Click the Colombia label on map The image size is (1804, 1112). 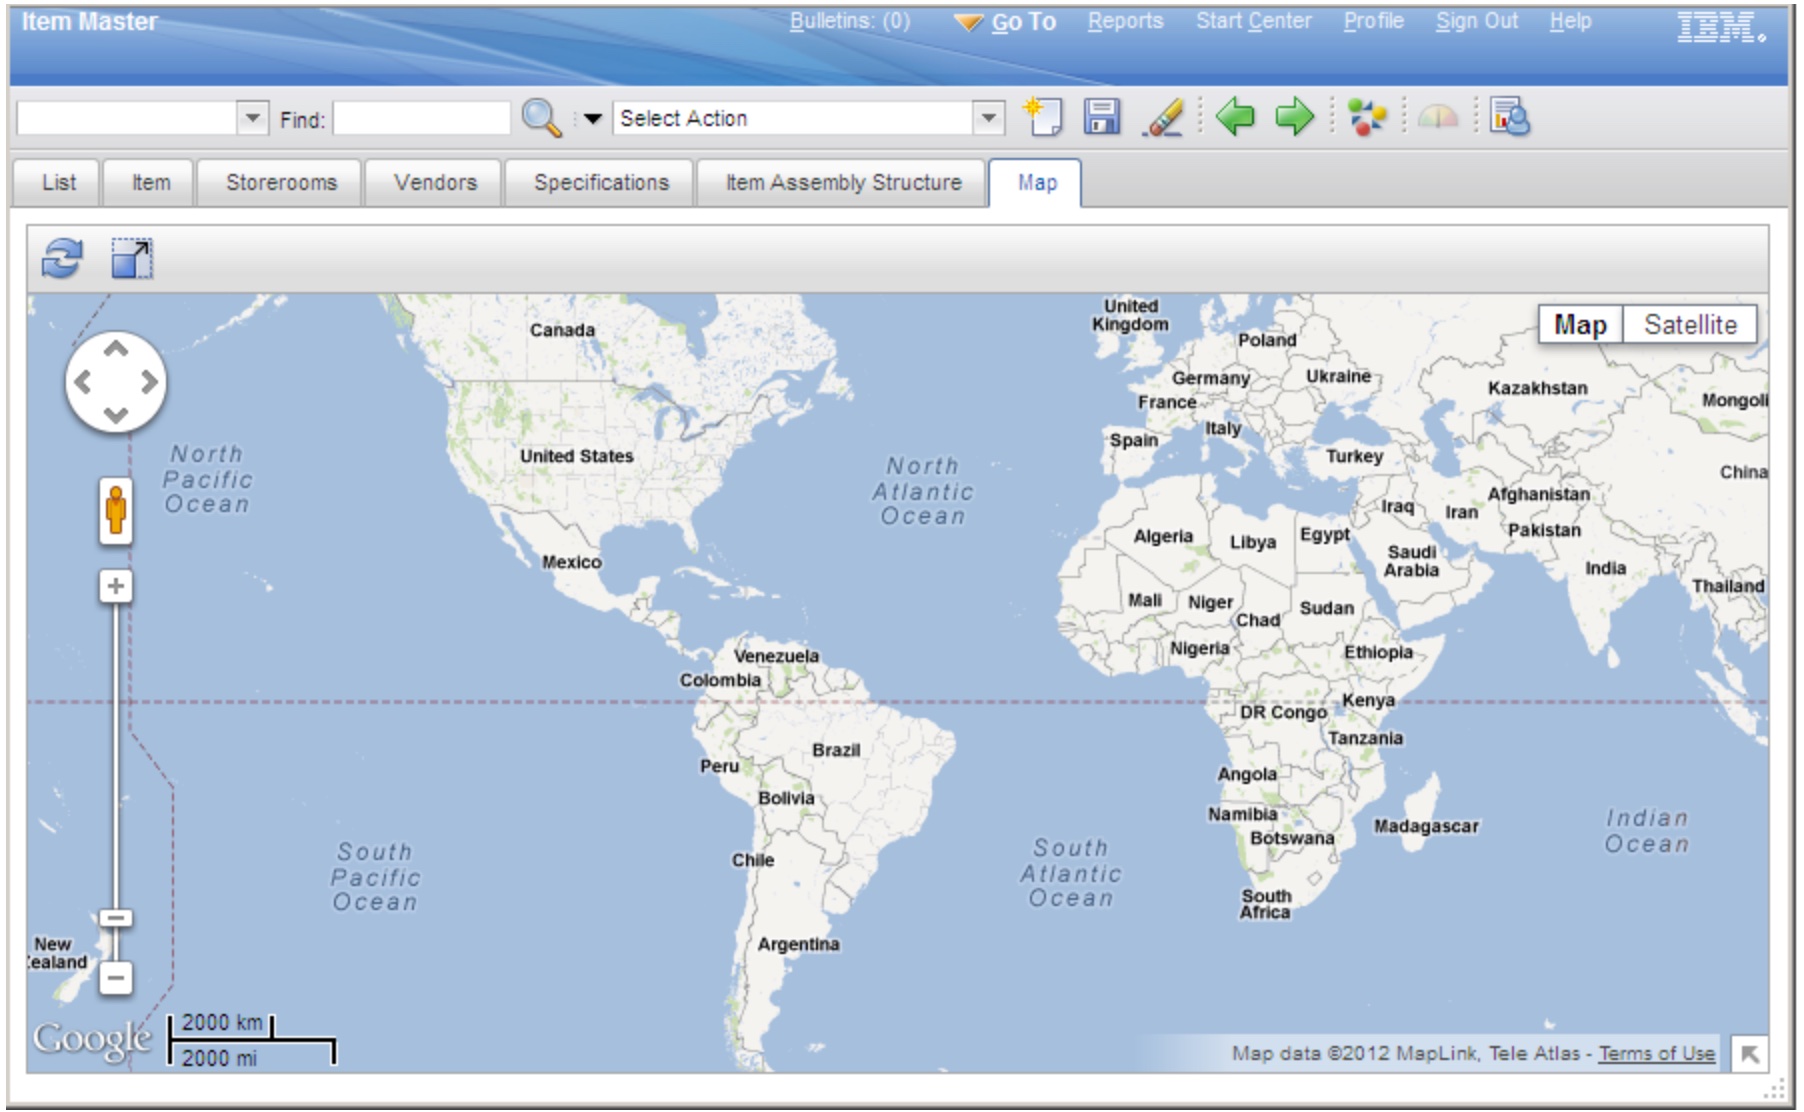(x=720, y=680)
